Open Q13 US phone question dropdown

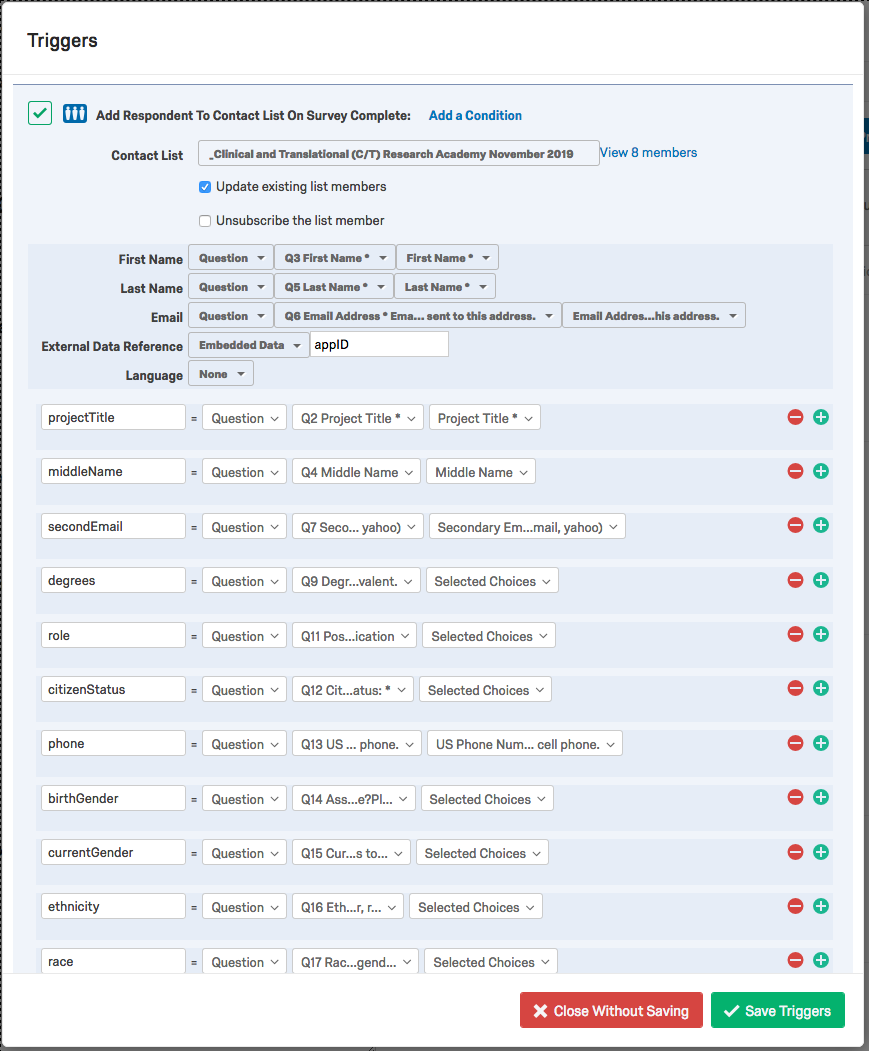coord(357,745)
